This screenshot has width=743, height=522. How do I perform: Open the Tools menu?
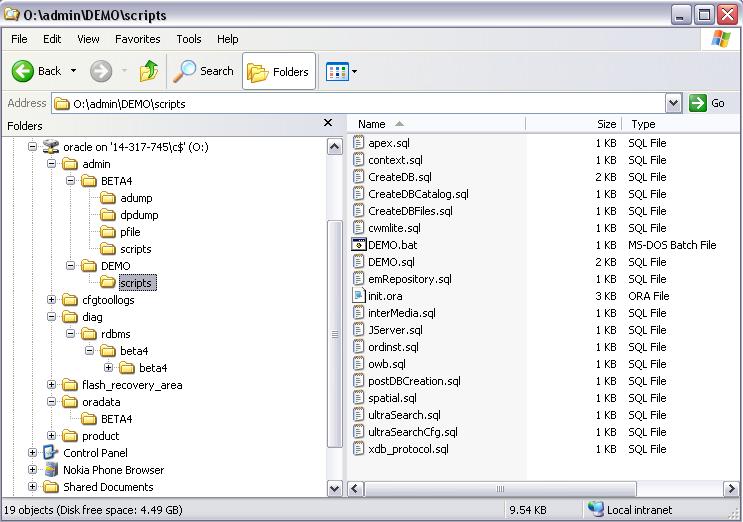coord(189,39)
